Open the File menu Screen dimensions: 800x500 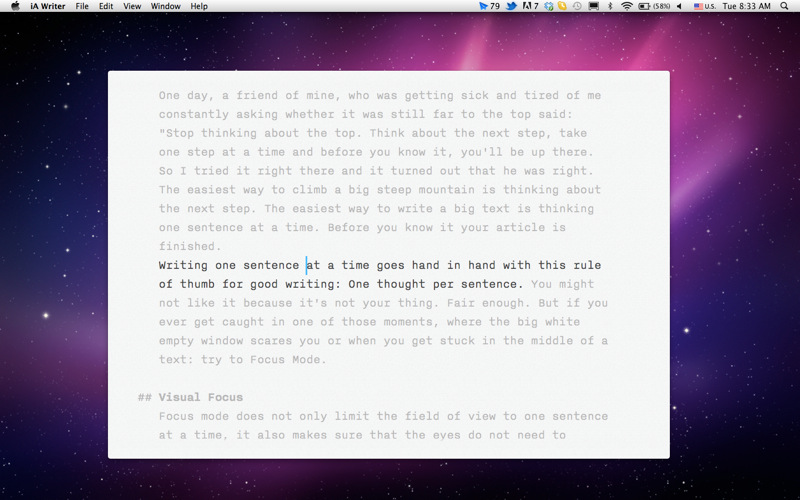pos(82,6)
